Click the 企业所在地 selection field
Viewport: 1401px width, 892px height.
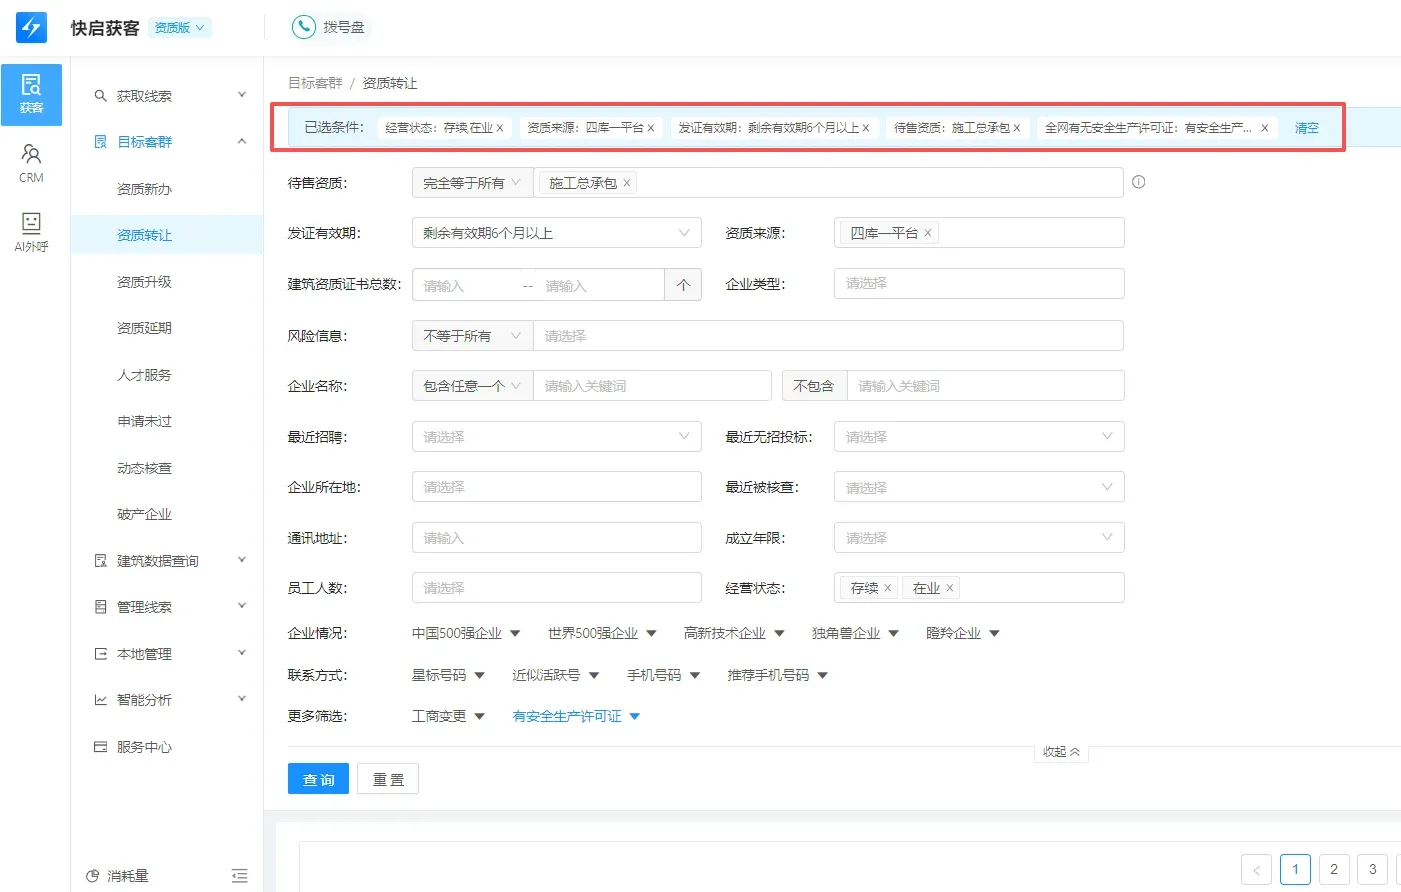pos(556,487)
